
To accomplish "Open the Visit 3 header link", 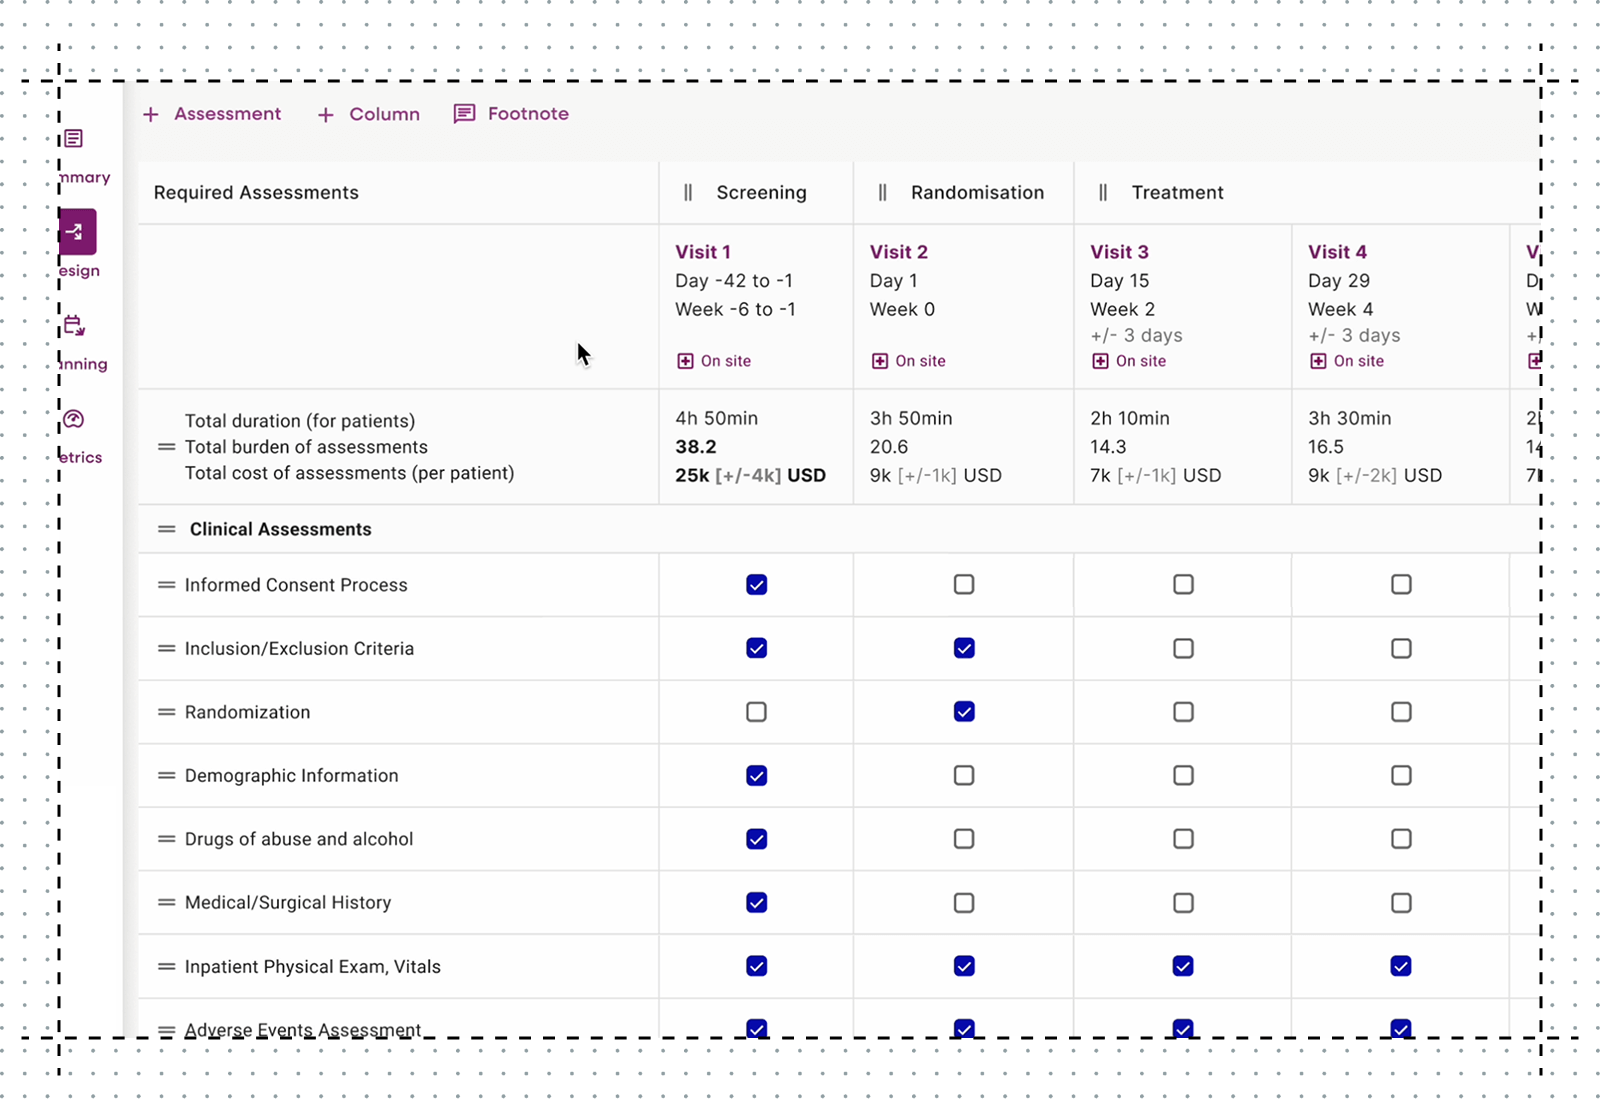I will coord(1119,252).
